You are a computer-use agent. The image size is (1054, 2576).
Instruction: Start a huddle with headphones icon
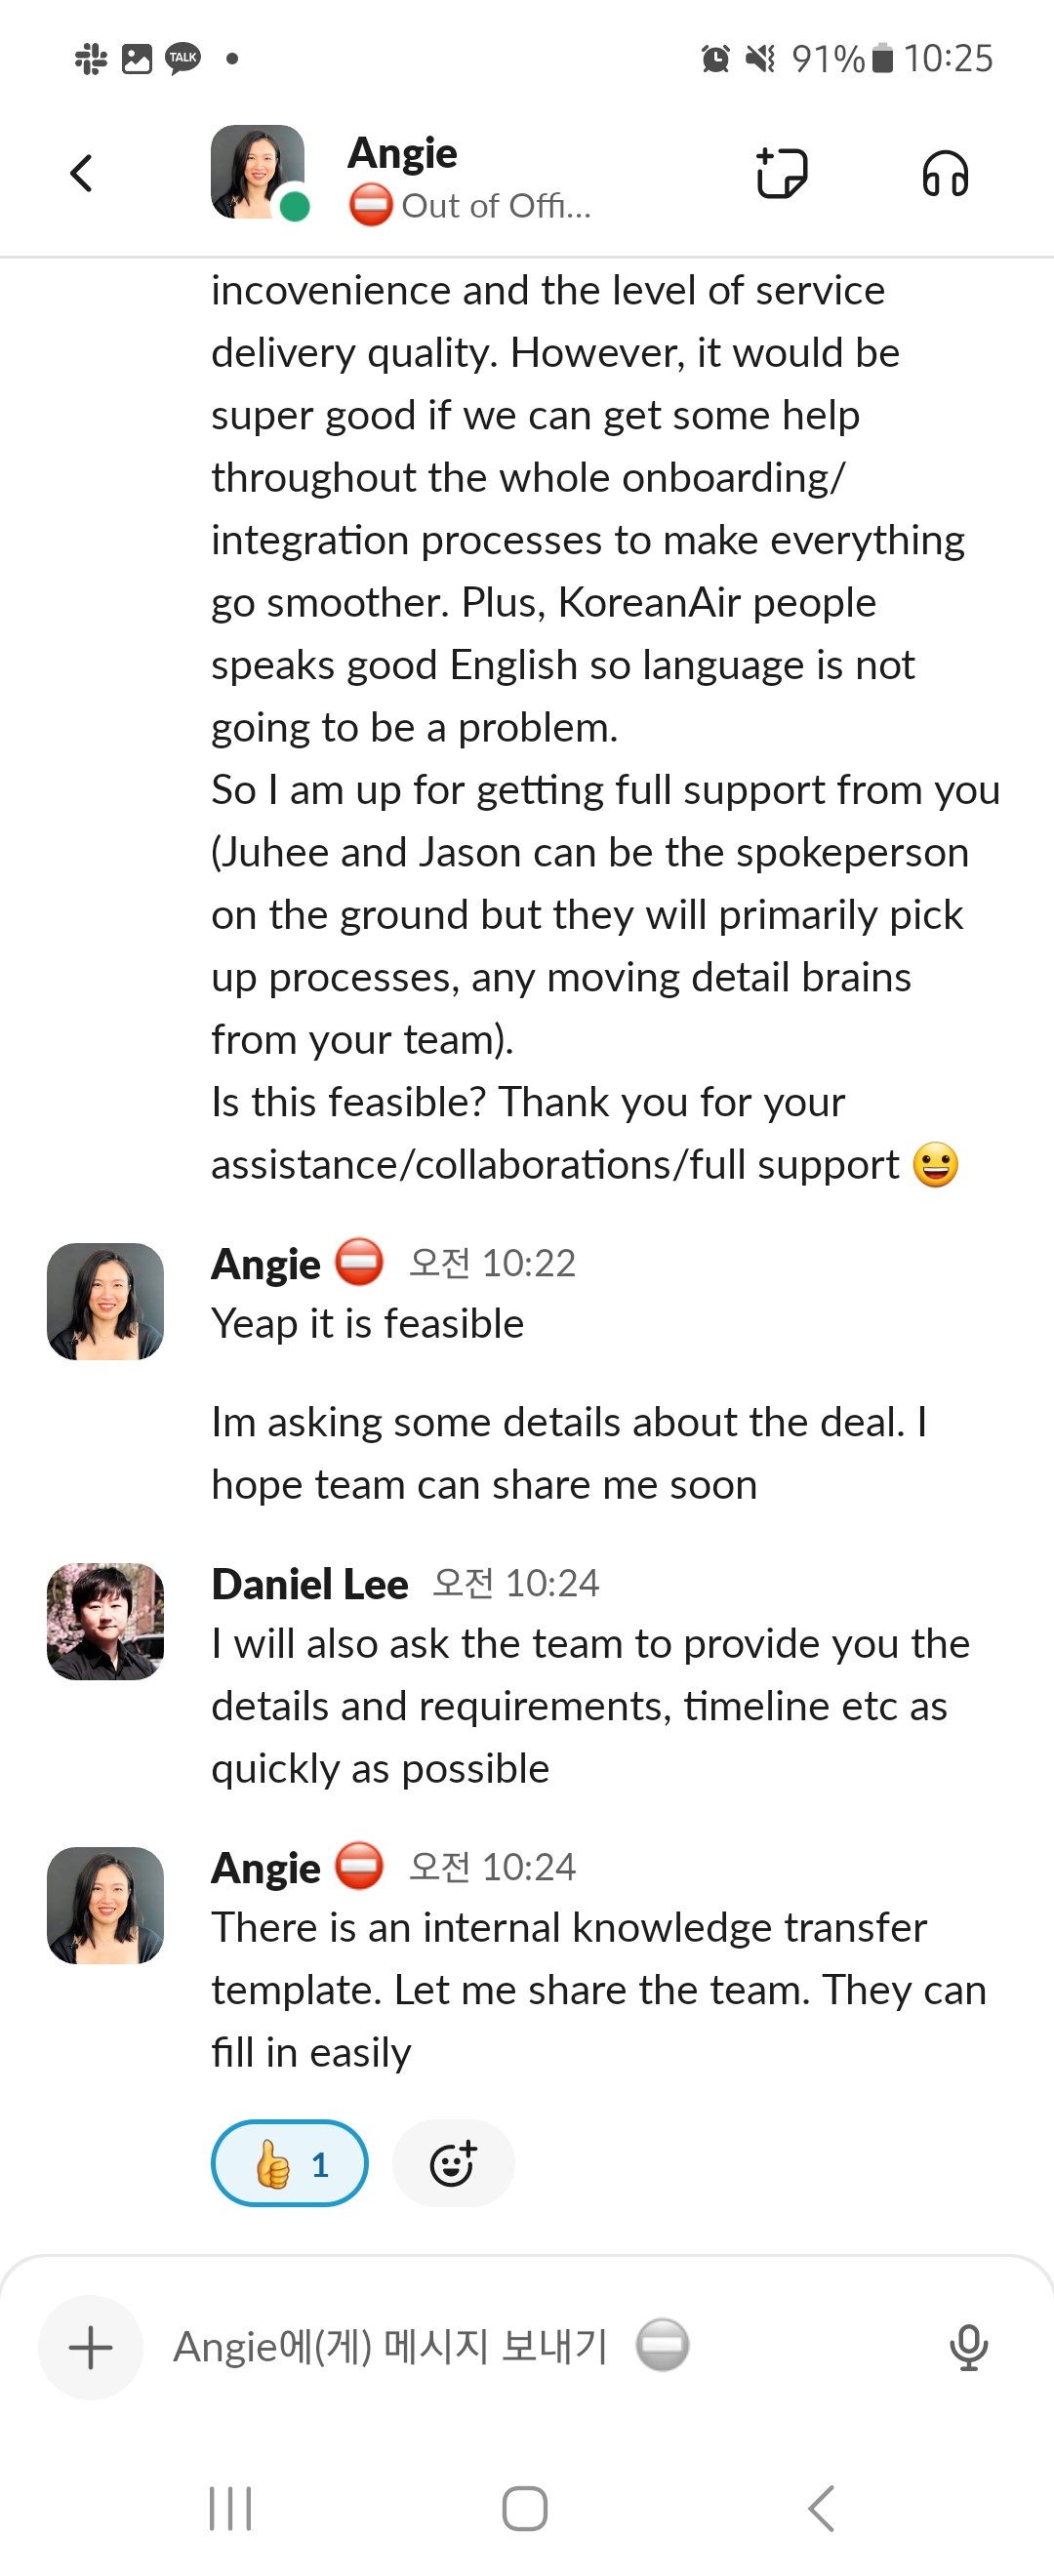point(944,174)
